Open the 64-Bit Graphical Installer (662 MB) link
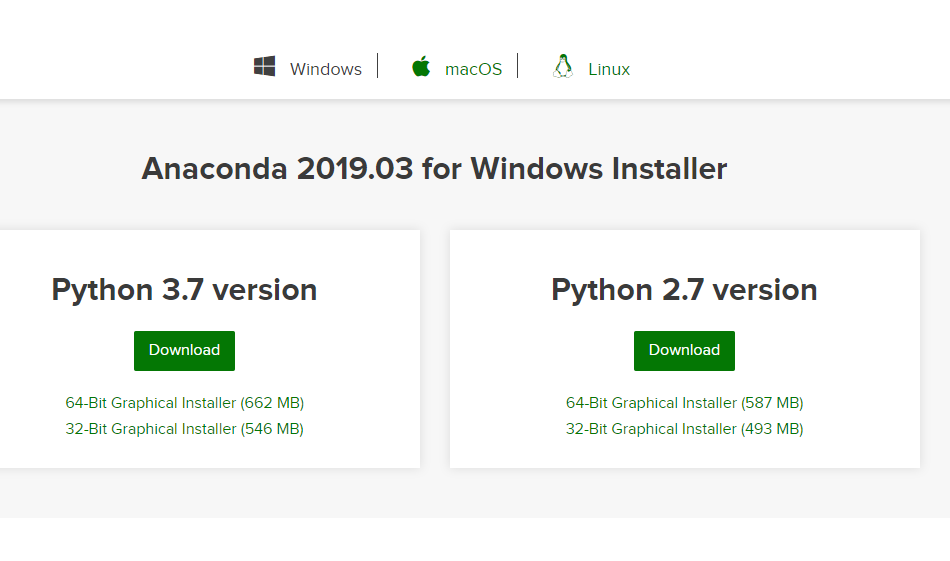950x561 pixels. click(185, 403)
